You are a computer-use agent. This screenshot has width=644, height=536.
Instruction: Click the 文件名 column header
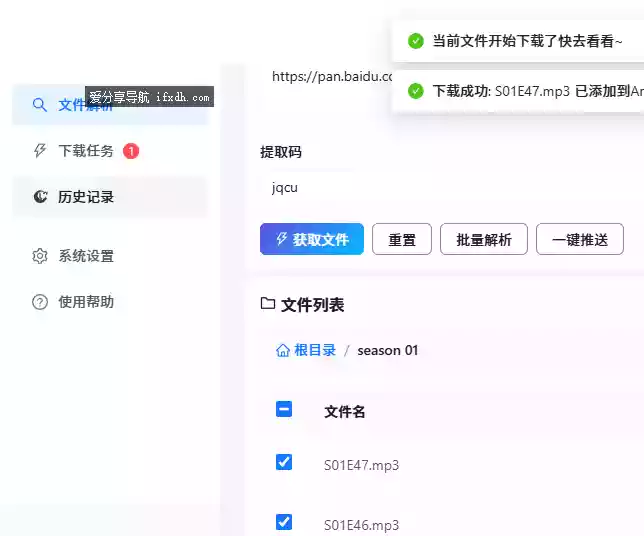(x=345, y=412)
